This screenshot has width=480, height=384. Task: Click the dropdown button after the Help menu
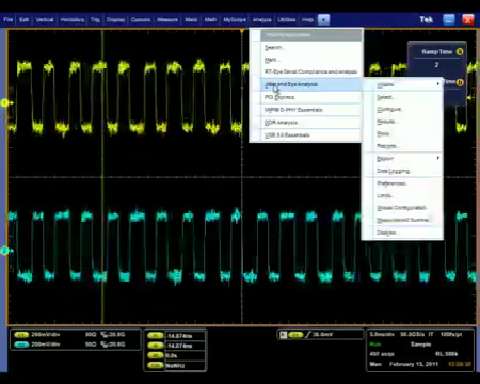(324, 20)
